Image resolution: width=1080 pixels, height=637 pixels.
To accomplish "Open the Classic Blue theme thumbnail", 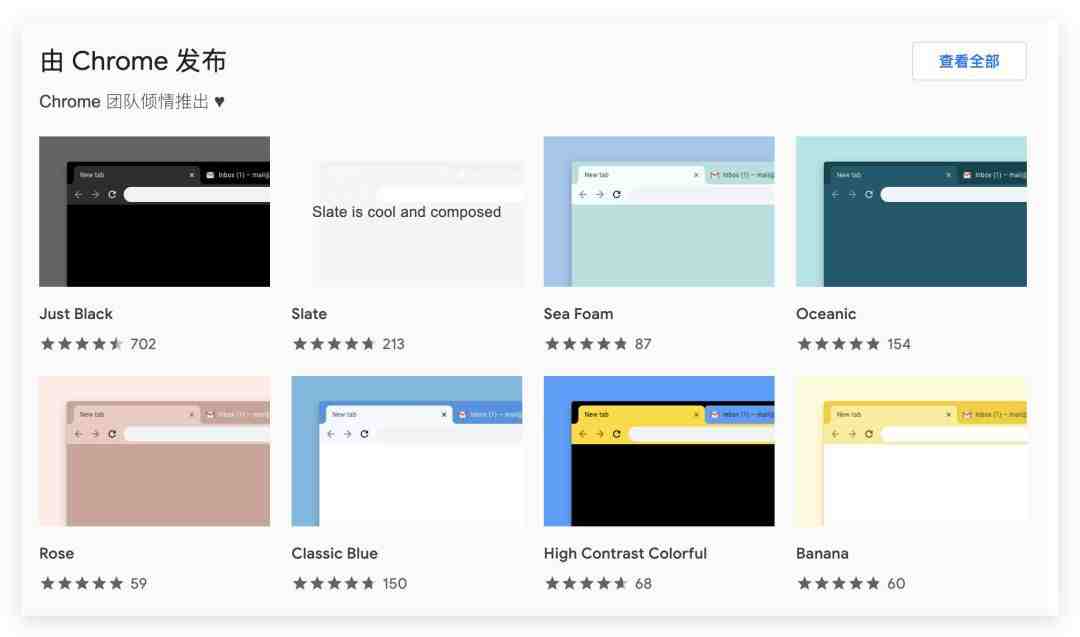I will coord(406,451).
